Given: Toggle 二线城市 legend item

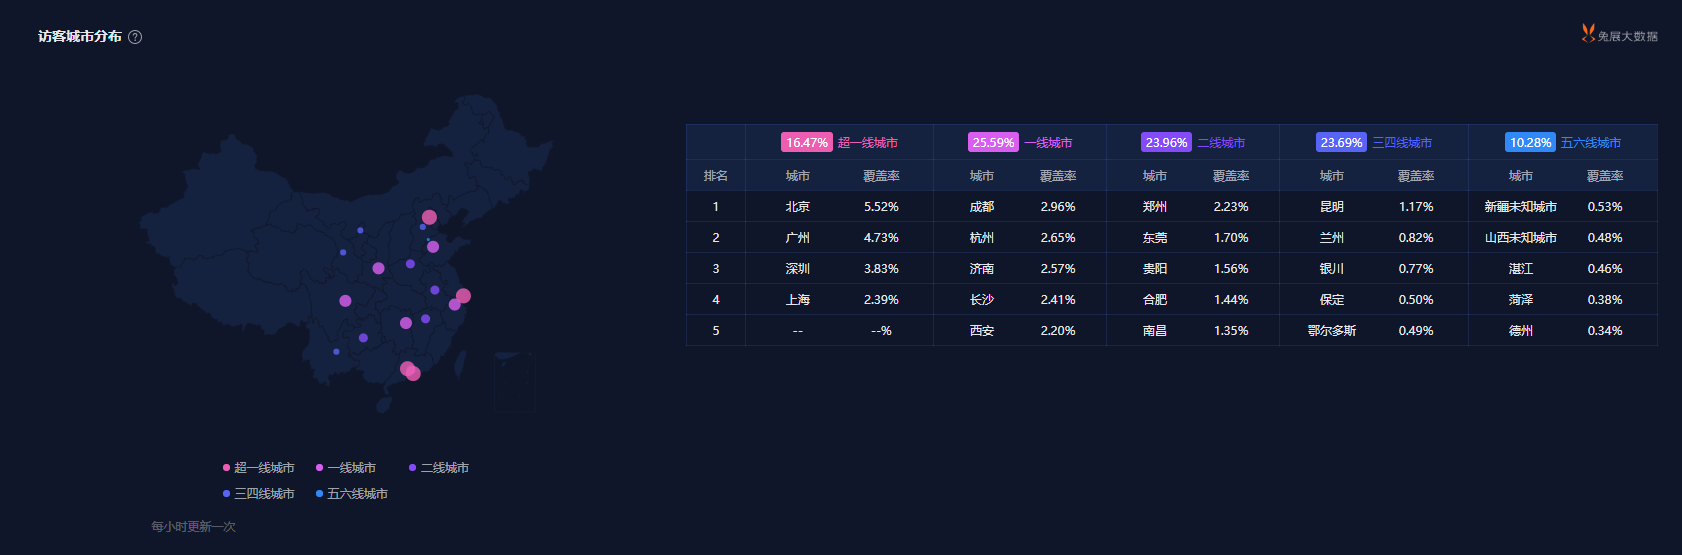Looking at the screenshot, I should [x=438, y=468].
